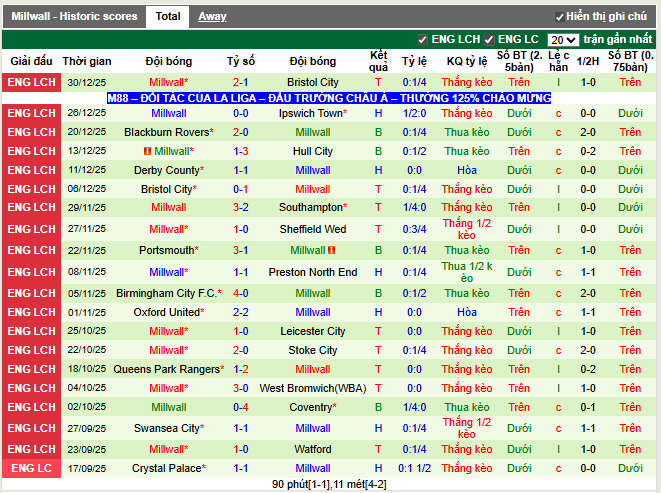Click the Kết quả column header
This screenshot has height=493, width=661.
(x=378, y=62)
